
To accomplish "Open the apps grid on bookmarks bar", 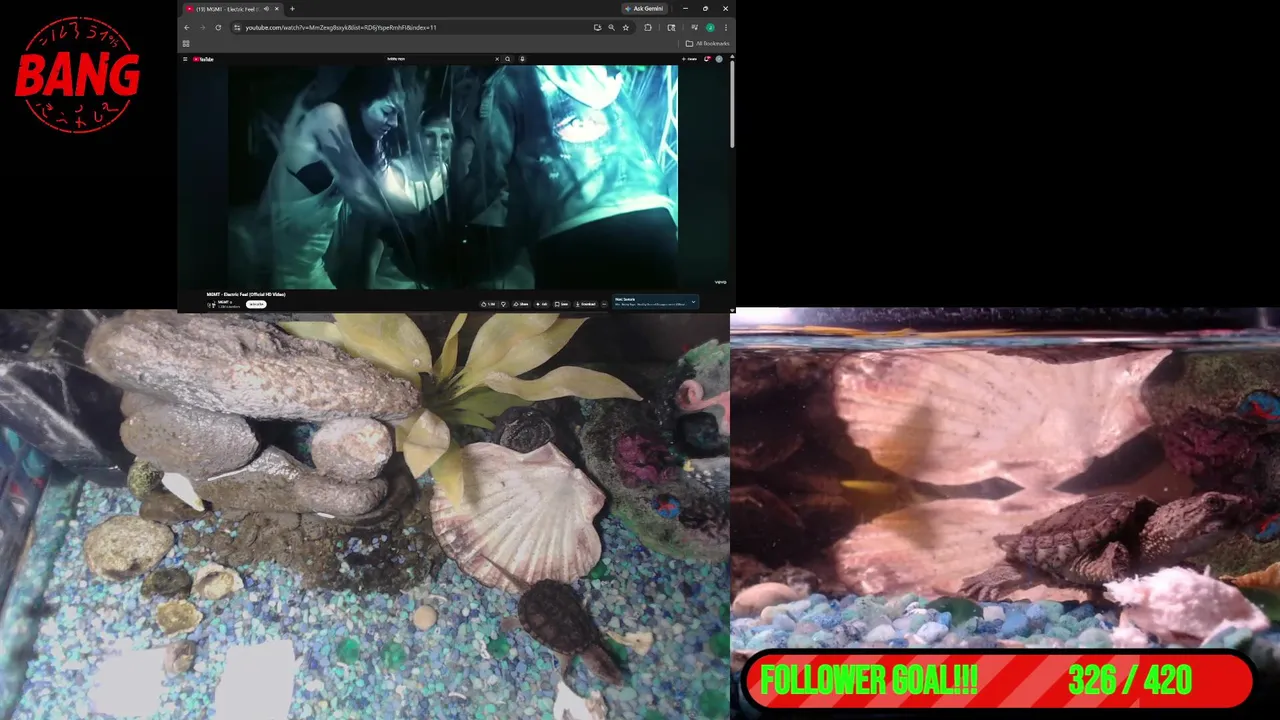I will click(186, 44).
